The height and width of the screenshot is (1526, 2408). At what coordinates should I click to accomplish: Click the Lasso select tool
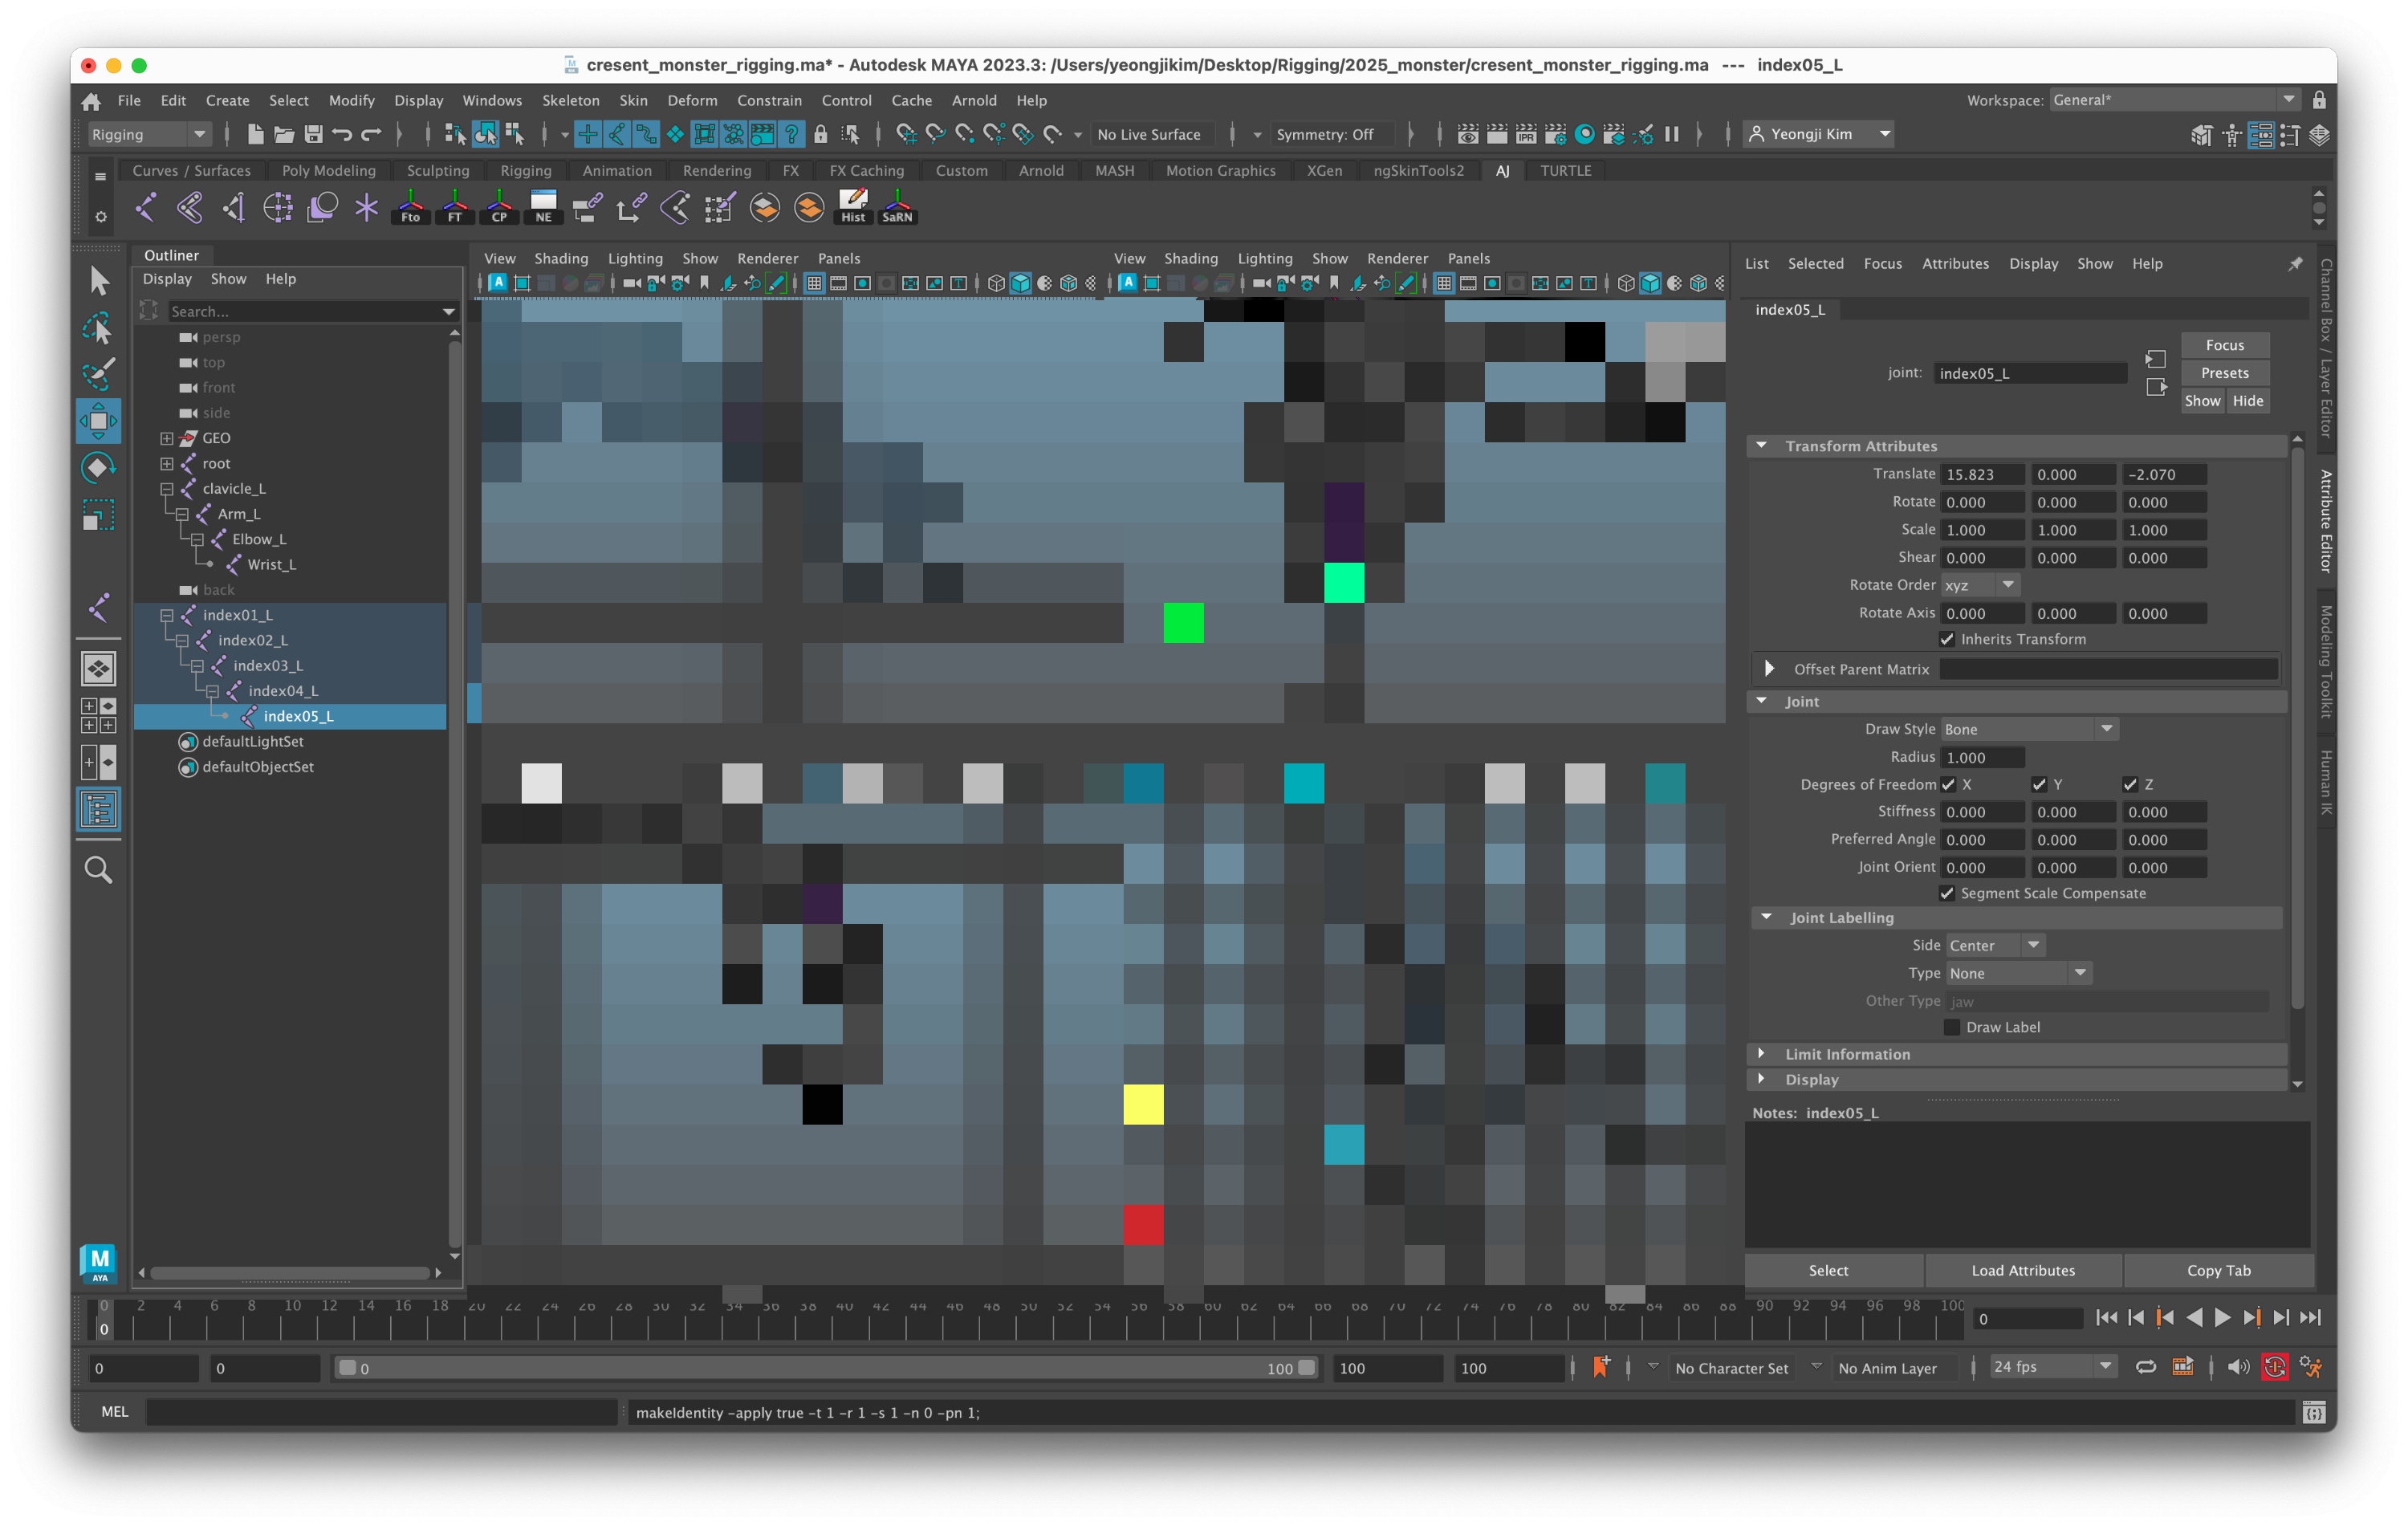pyautogui.click(x=98, y=328)
